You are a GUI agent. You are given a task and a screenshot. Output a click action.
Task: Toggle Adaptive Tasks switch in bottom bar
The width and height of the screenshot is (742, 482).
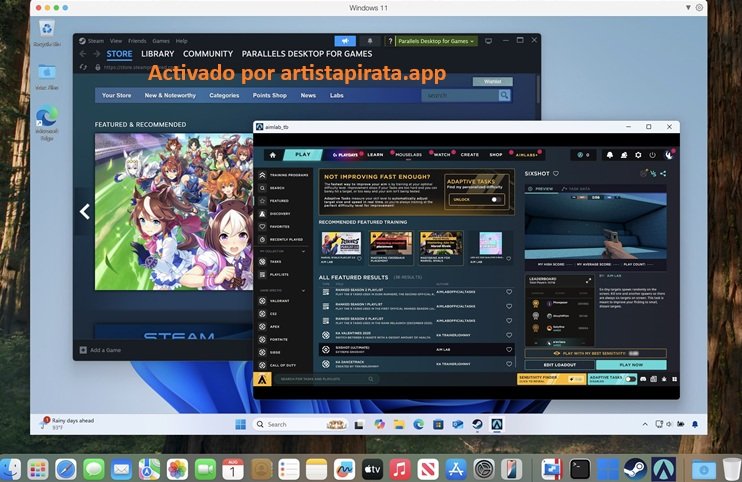[630, 379]
